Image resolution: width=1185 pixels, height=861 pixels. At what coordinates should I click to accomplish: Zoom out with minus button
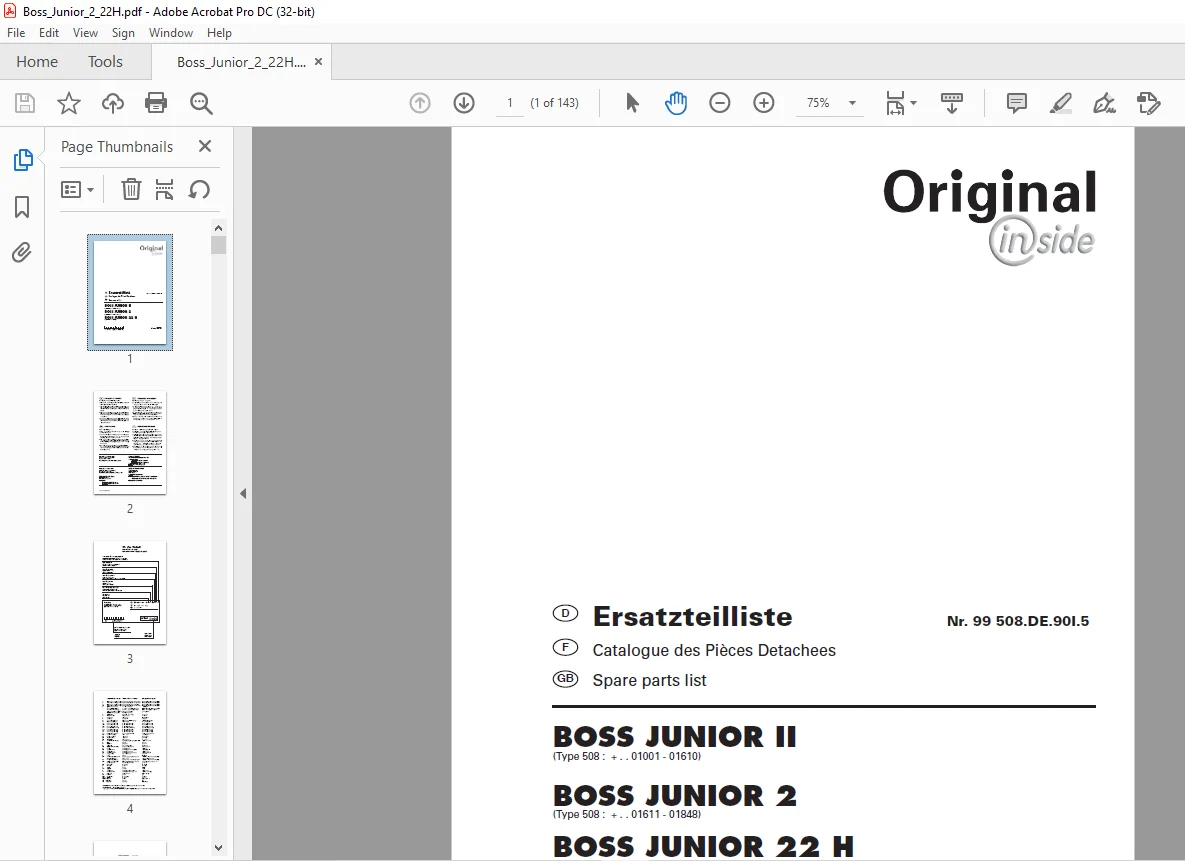(x=719, y=103)
